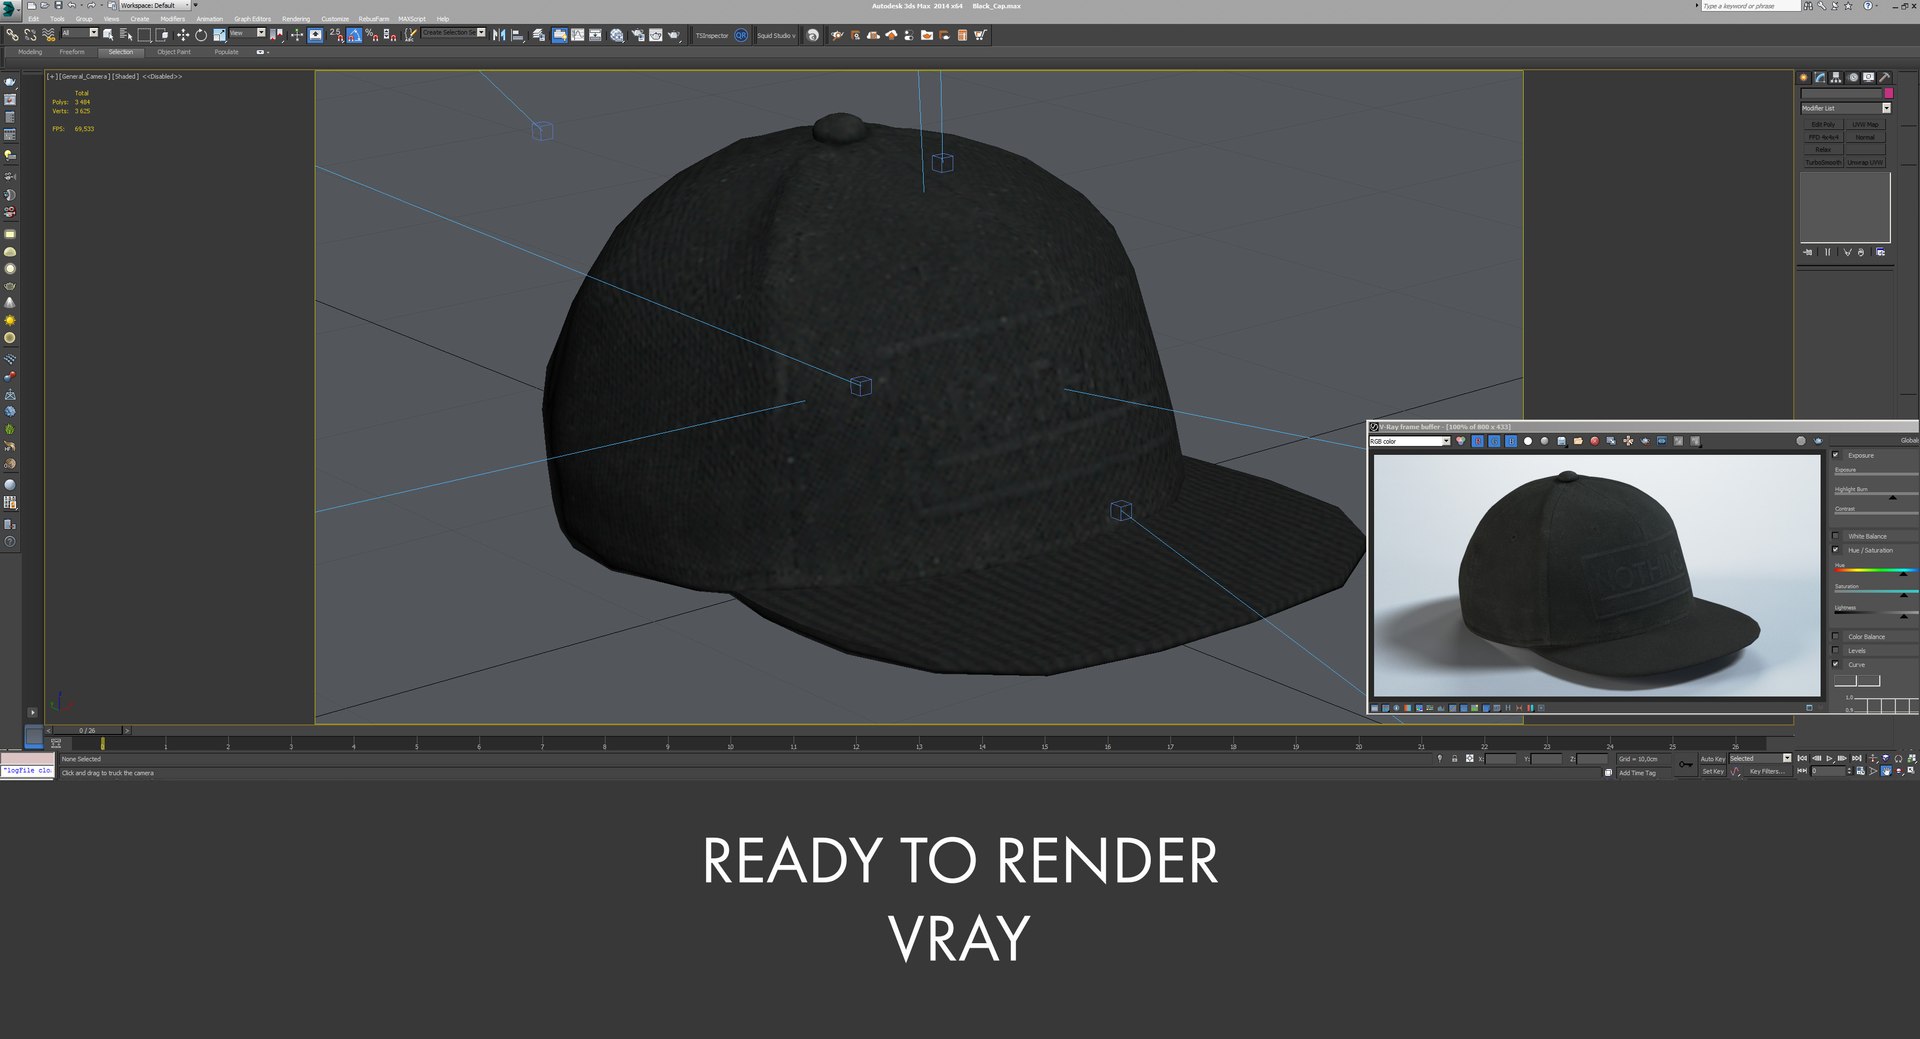The width and height of the screenshot is (1920, 1039).
Task: Save image in V-Ray frame buffer
Action: (x=1562, y=441)
